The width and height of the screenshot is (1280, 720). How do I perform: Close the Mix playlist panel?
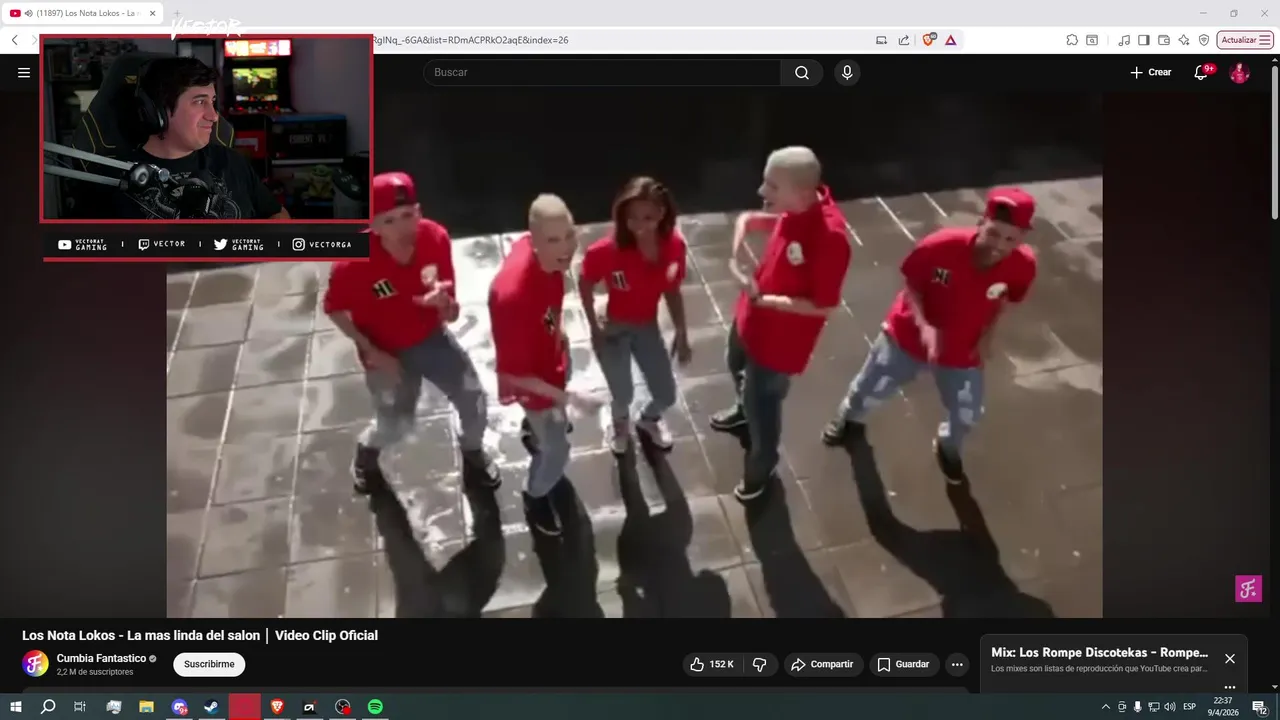(x=1230, y=658)
